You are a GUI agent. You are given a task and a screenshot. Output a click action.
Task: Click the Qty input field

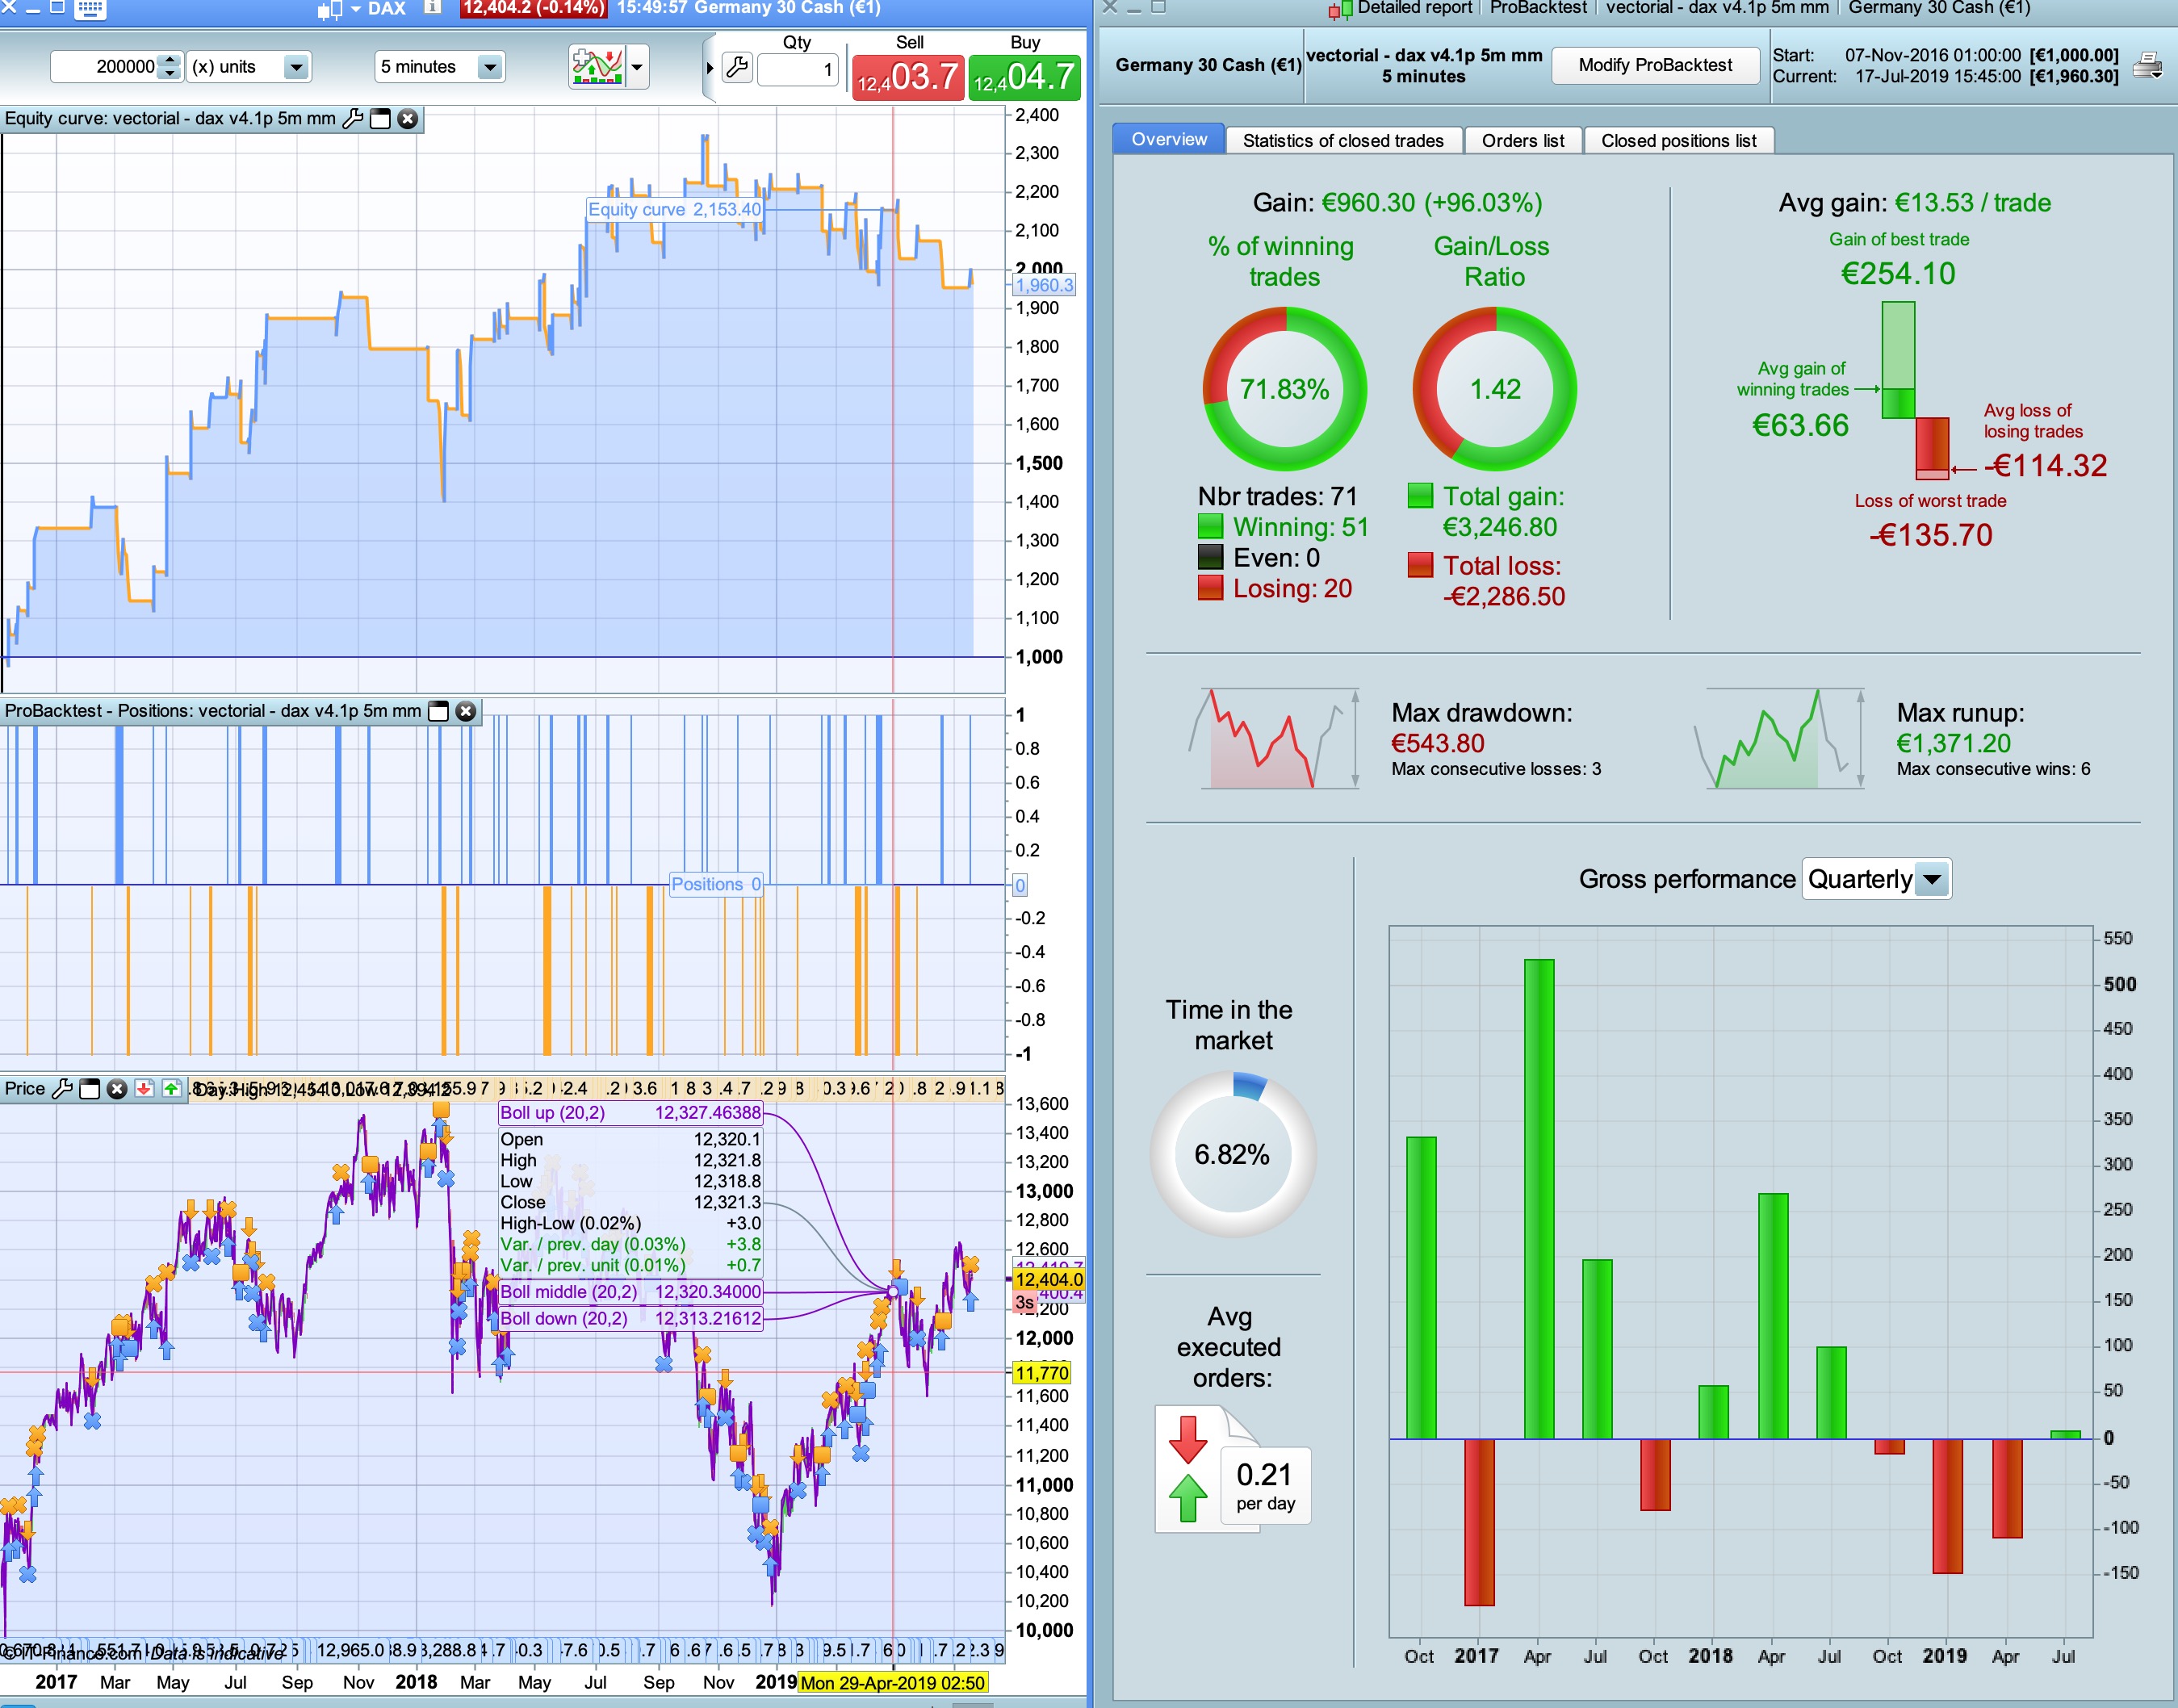(x=797, y=69)
